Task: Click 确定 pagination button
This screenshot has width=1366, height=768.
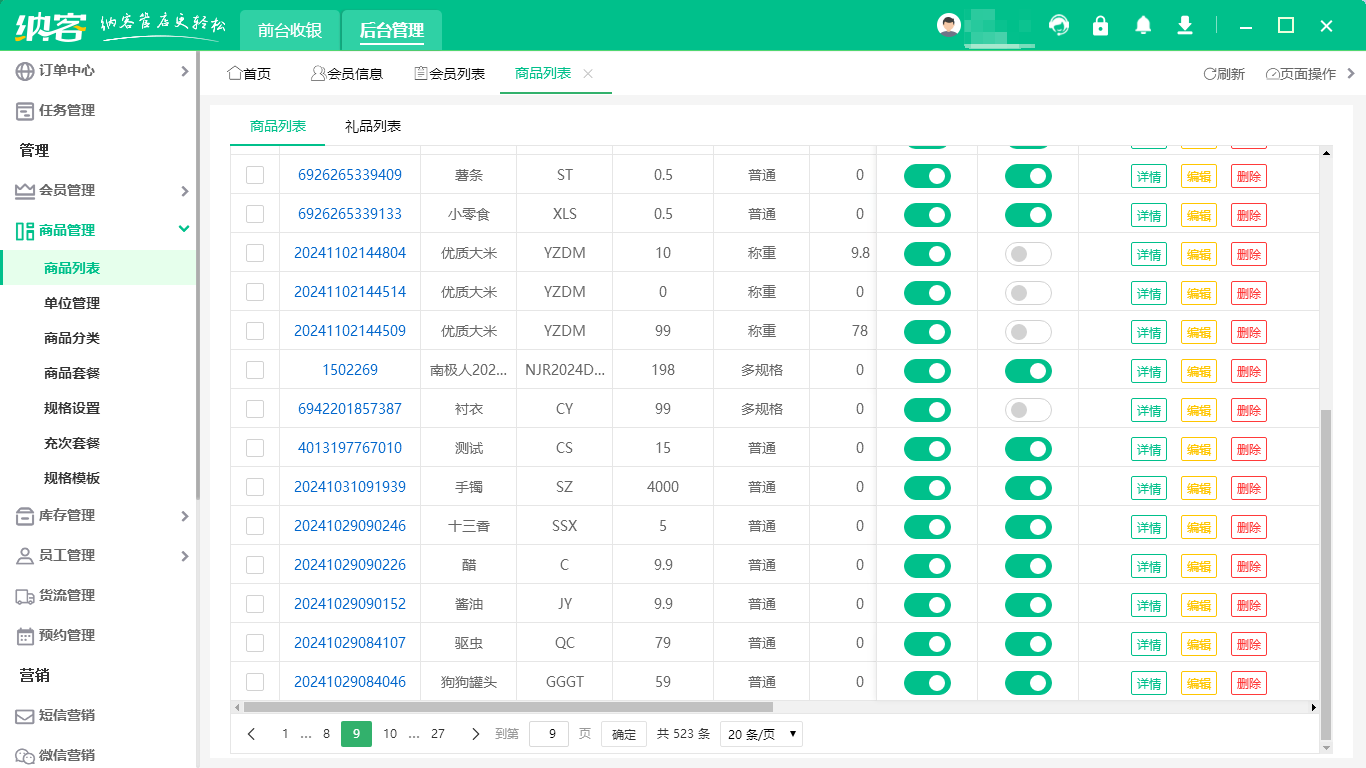Action: [624, 734]
